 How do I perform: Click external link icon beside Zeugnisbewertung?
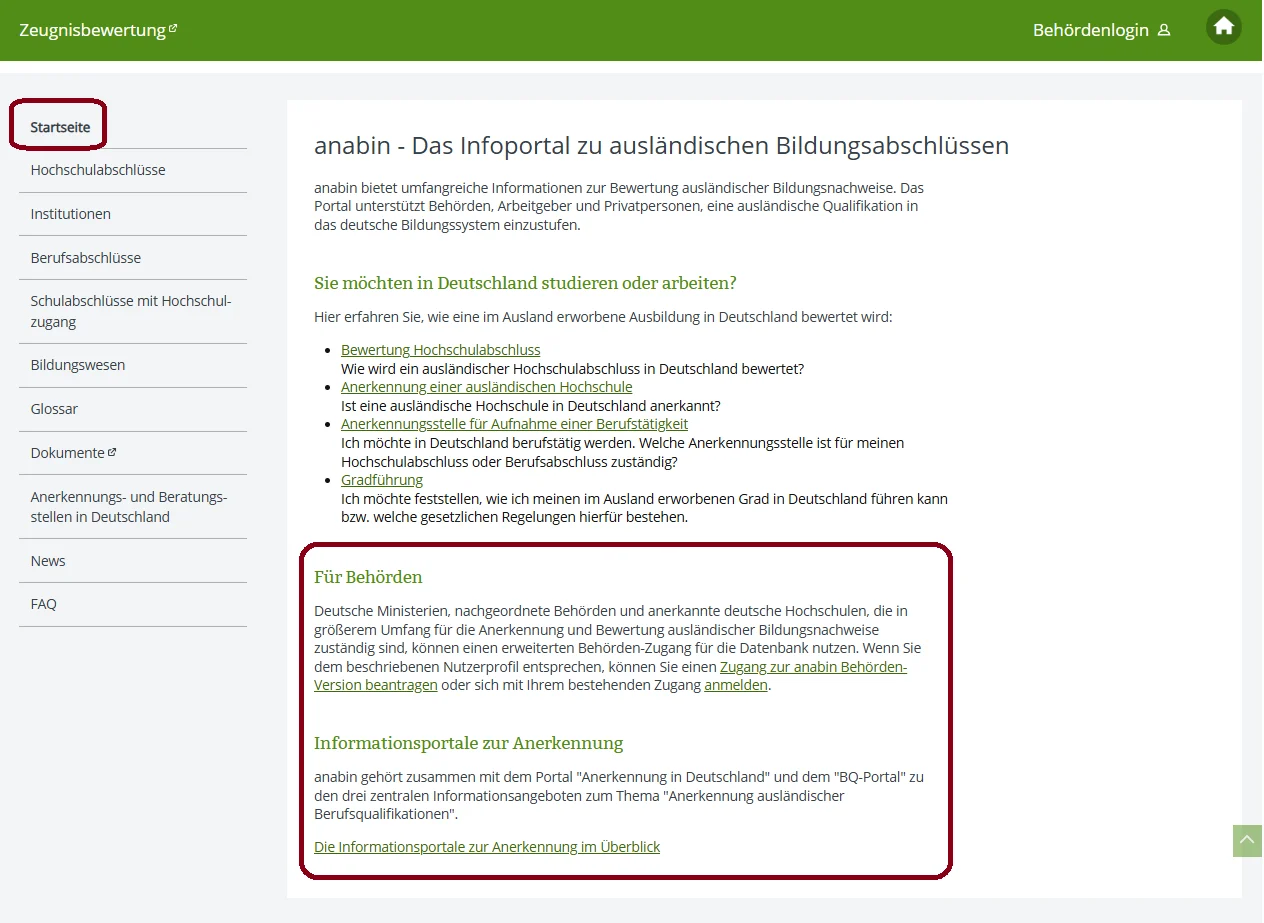[173, 28]
